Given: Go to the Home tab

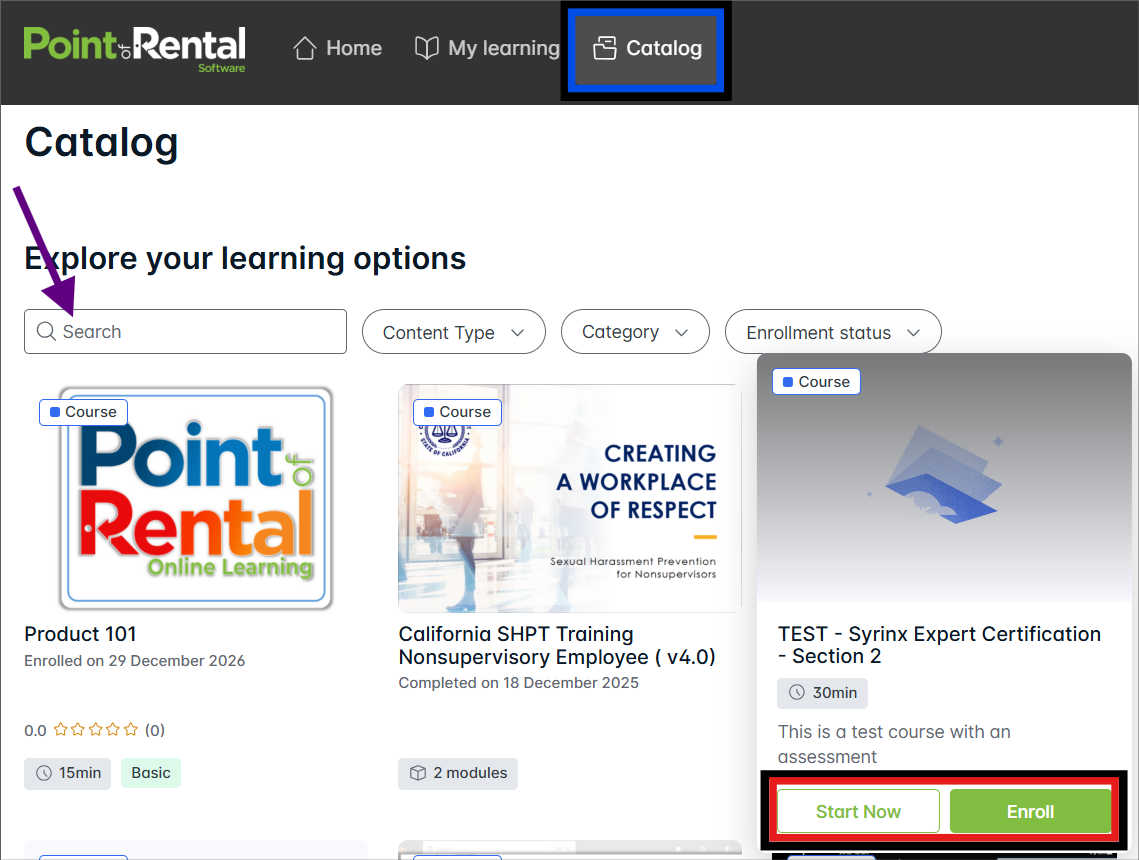Looking at the screenshot, I should 338,48.
